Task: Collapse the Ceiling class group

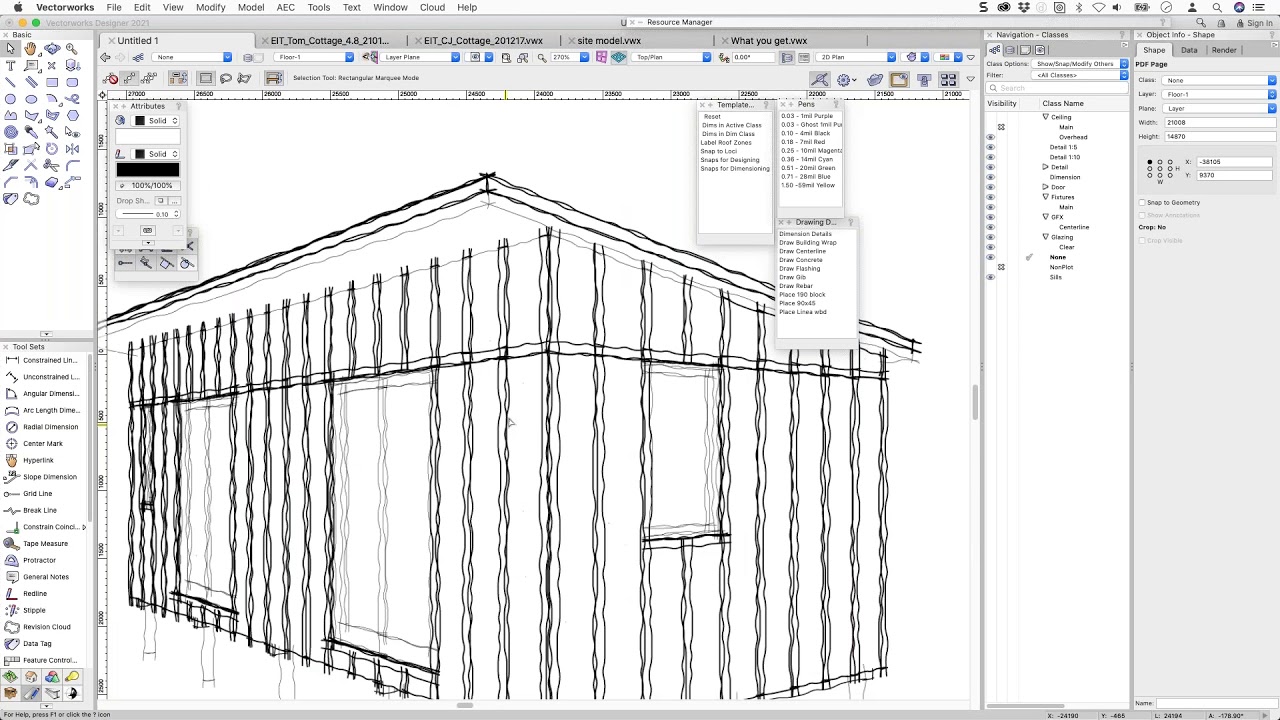Action: pyautogui.click(x=1045, y=117)
